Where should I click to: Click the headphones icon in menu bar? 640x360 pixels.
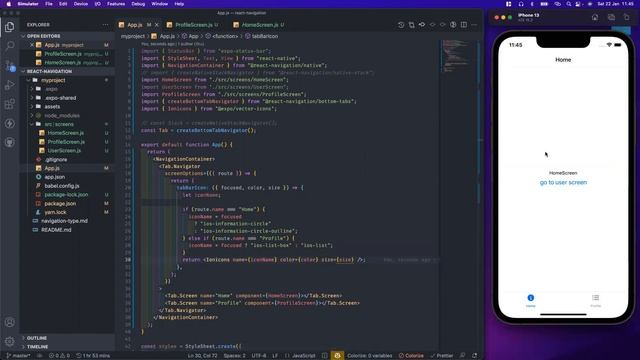tap(521, 4)
